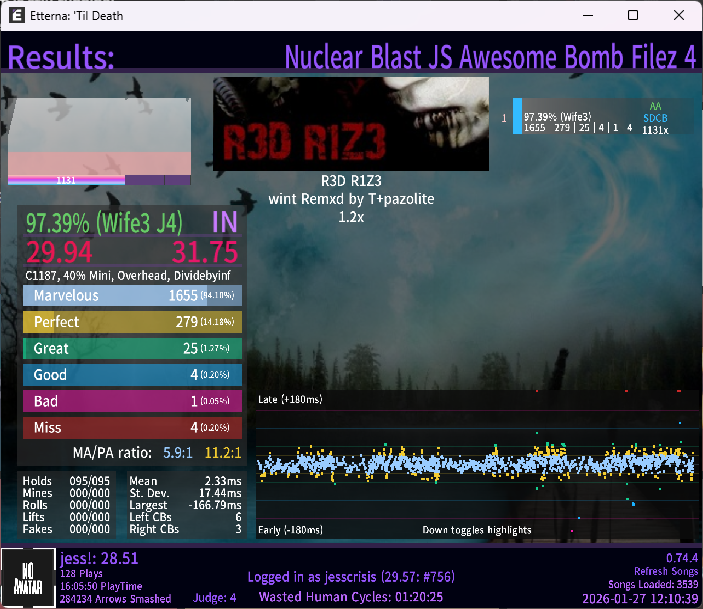
Task: Click the Great judgment bar
Action: 132,349
